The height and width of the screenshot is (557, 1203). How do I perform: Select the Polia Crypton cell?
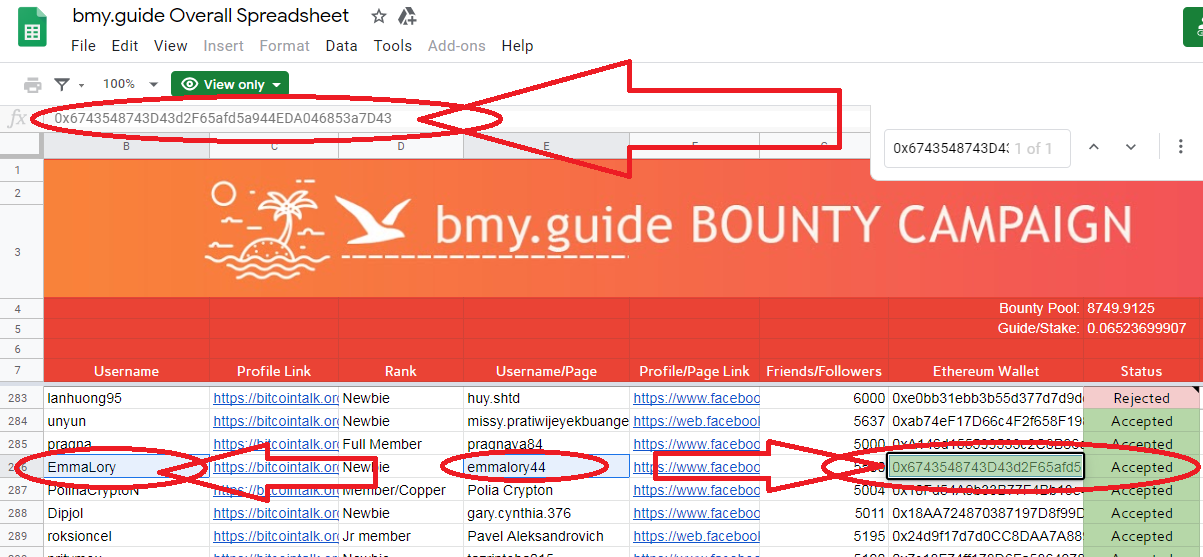[547, 490]
